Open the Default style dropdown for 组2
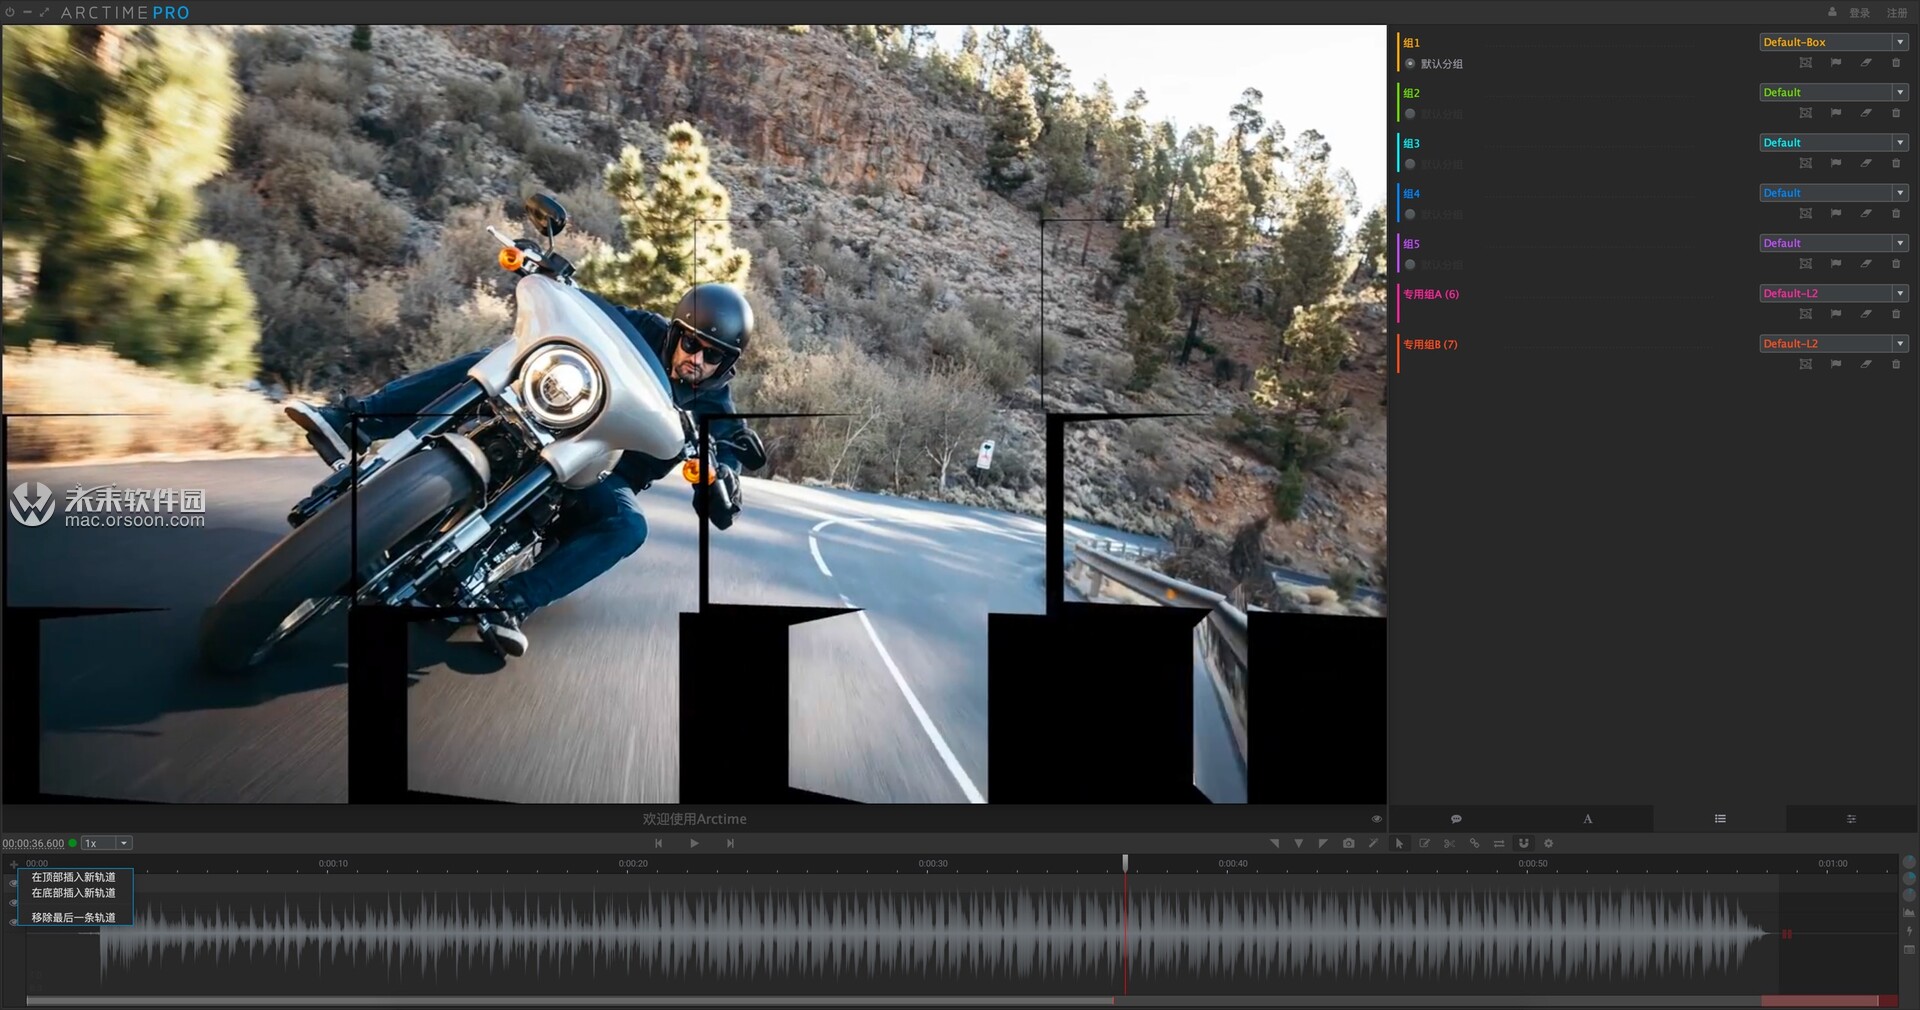Viewport: 1920px width, 1010px height. click(x=1834, y=92)
